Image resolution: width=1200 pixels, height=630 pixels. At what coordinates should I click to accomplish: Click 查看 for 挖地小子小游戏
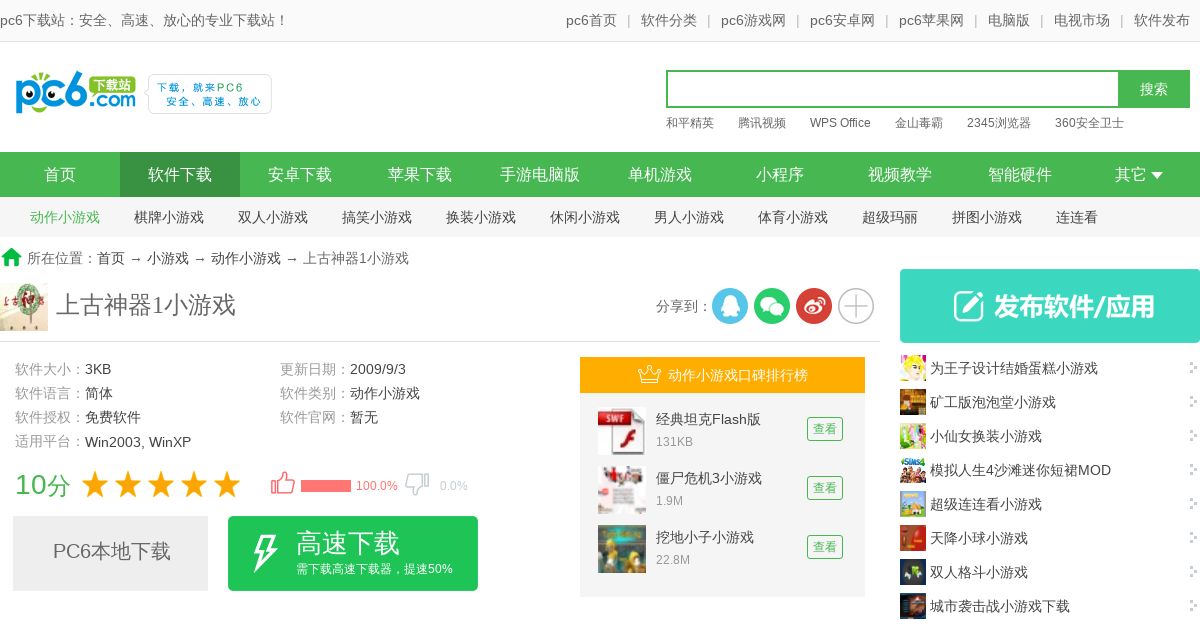825,547
